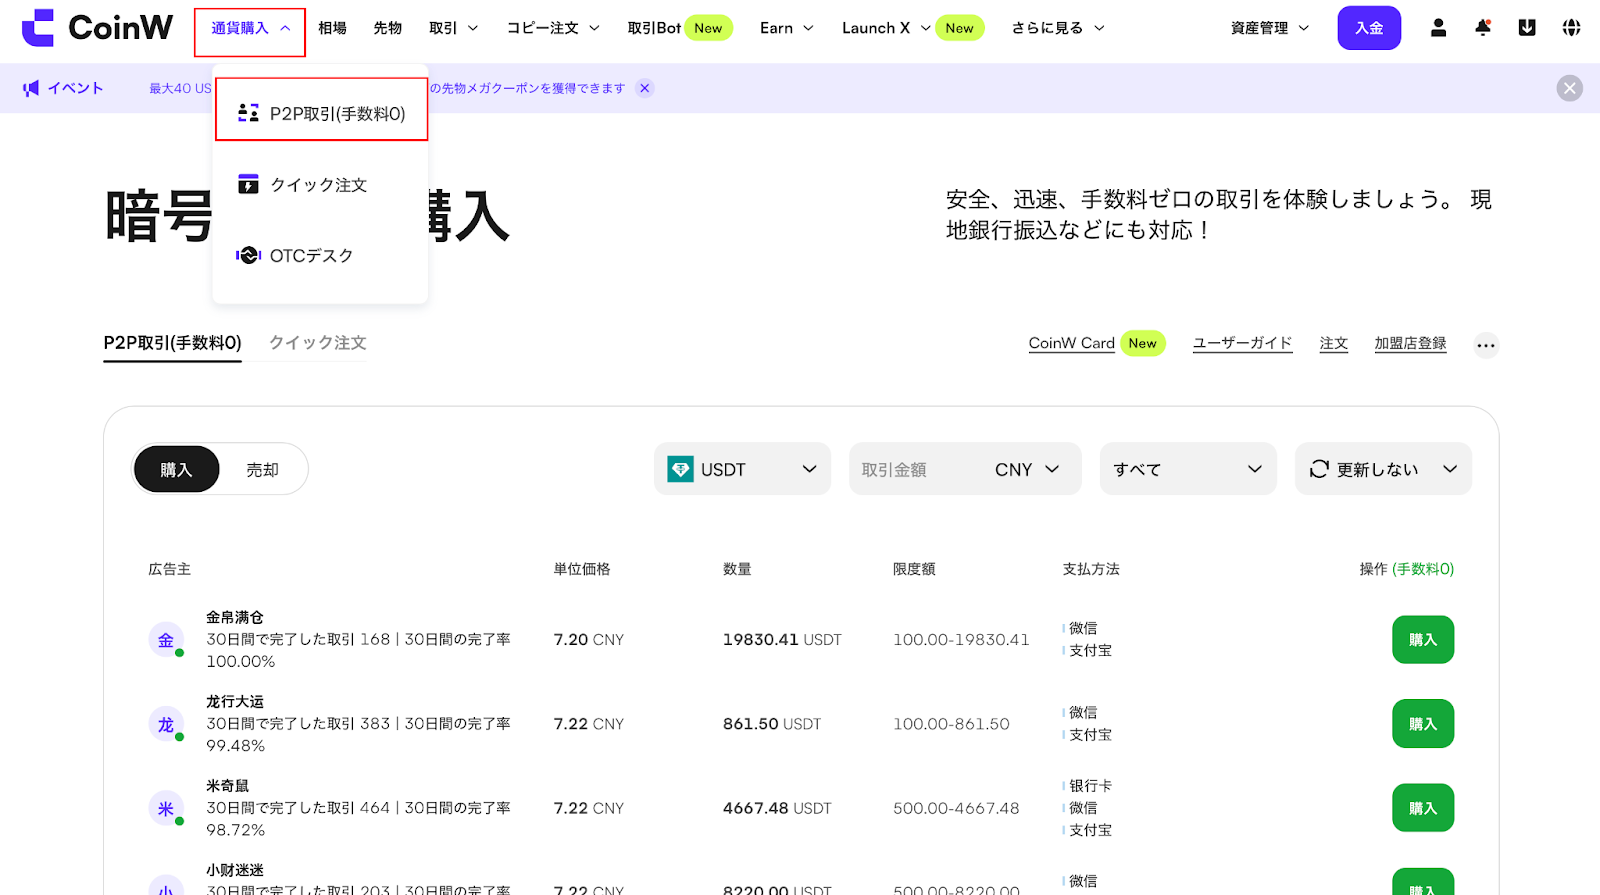Collapse the 通貨購入 nav menu
Screen dimensions: 1600x895
tap(250, 28)
